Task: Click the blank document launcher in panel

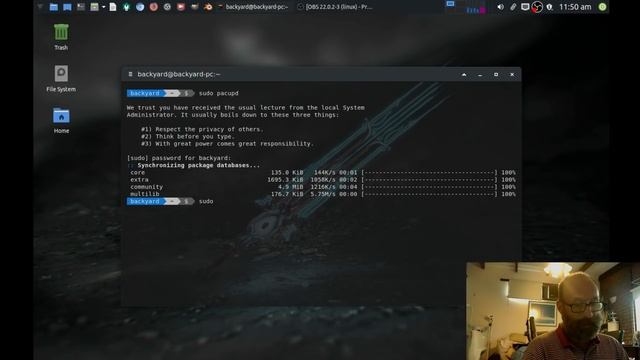Action: click(x=113, y=7)
